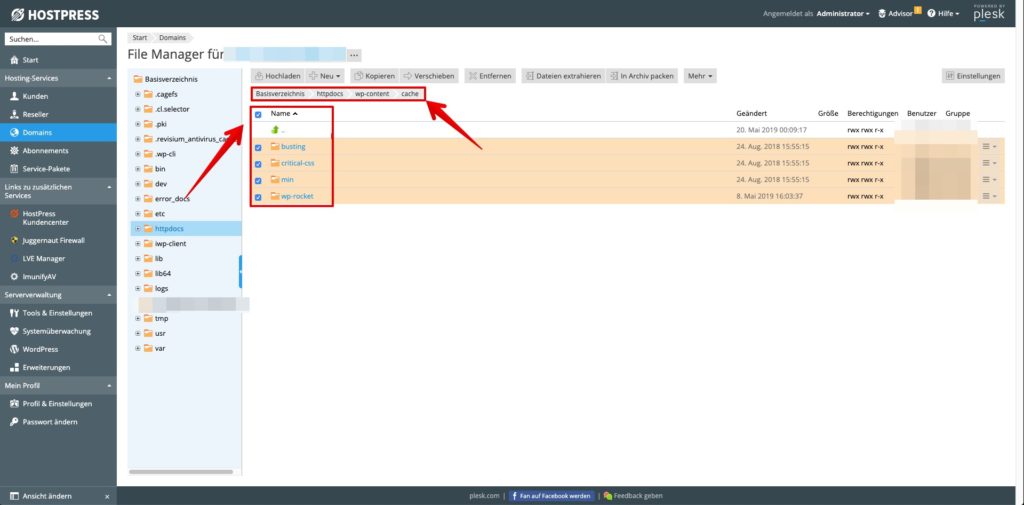Open HostPress Kundencenter icon link
The width and height of the screenshot is (1024, 505).
coord(14,214)
